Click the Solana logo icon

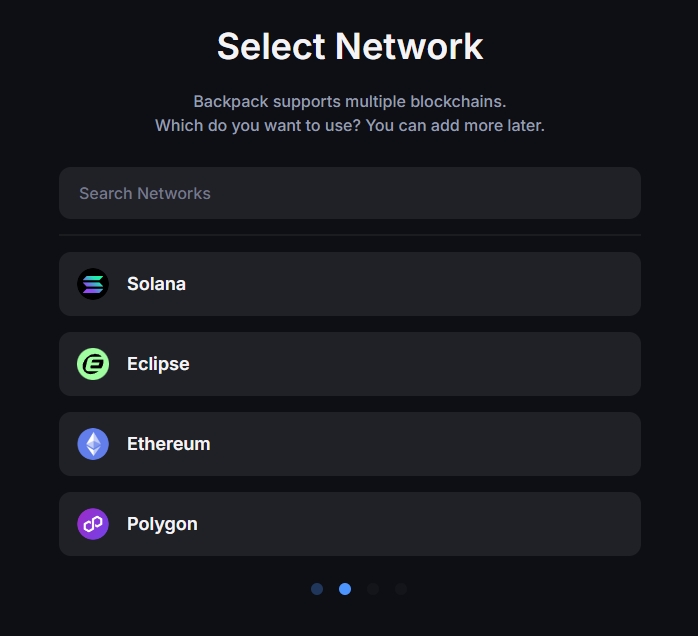tap(93, 284)
